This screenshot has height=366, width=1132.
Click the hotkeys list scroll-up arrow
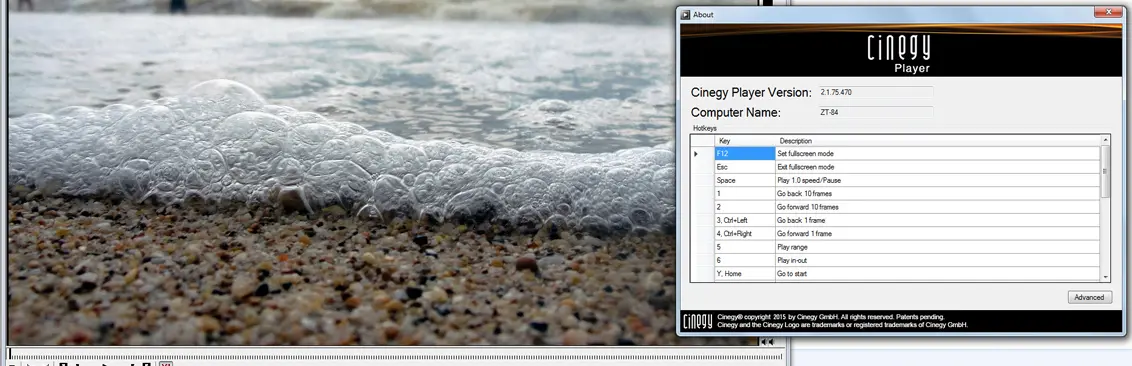pos(1105,139)
